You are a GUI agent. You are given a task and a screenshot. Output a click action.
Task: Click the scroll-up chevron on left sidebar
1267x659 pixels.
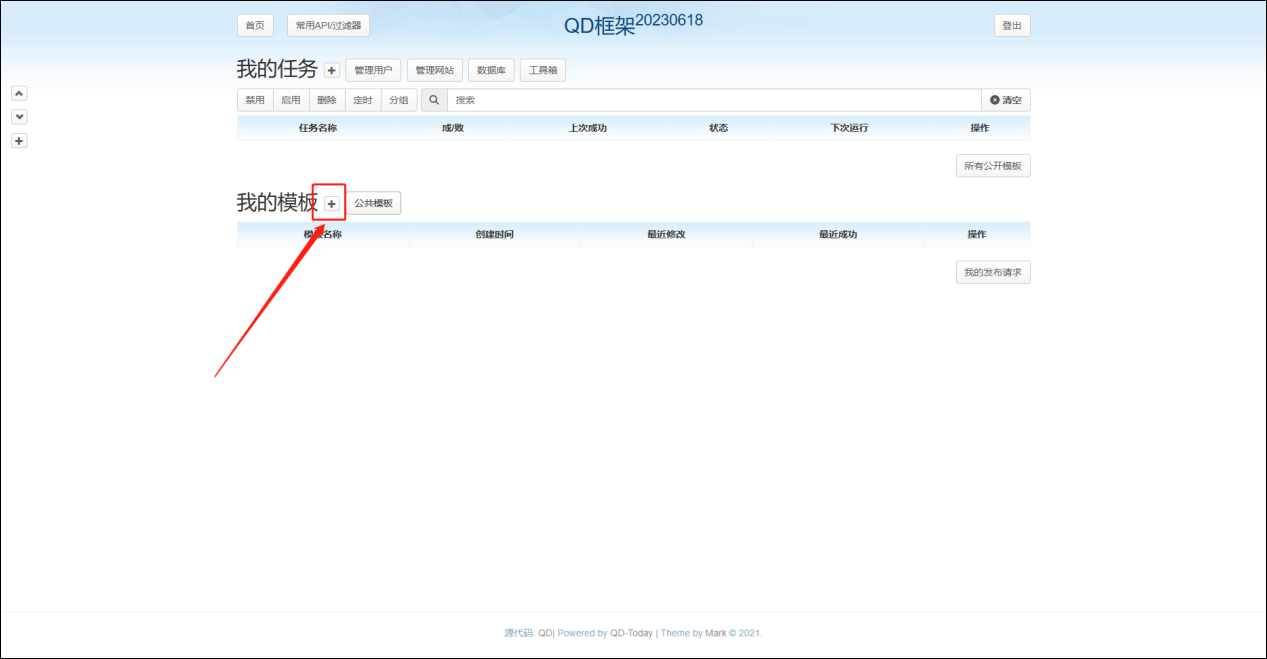tap(19, 93)
